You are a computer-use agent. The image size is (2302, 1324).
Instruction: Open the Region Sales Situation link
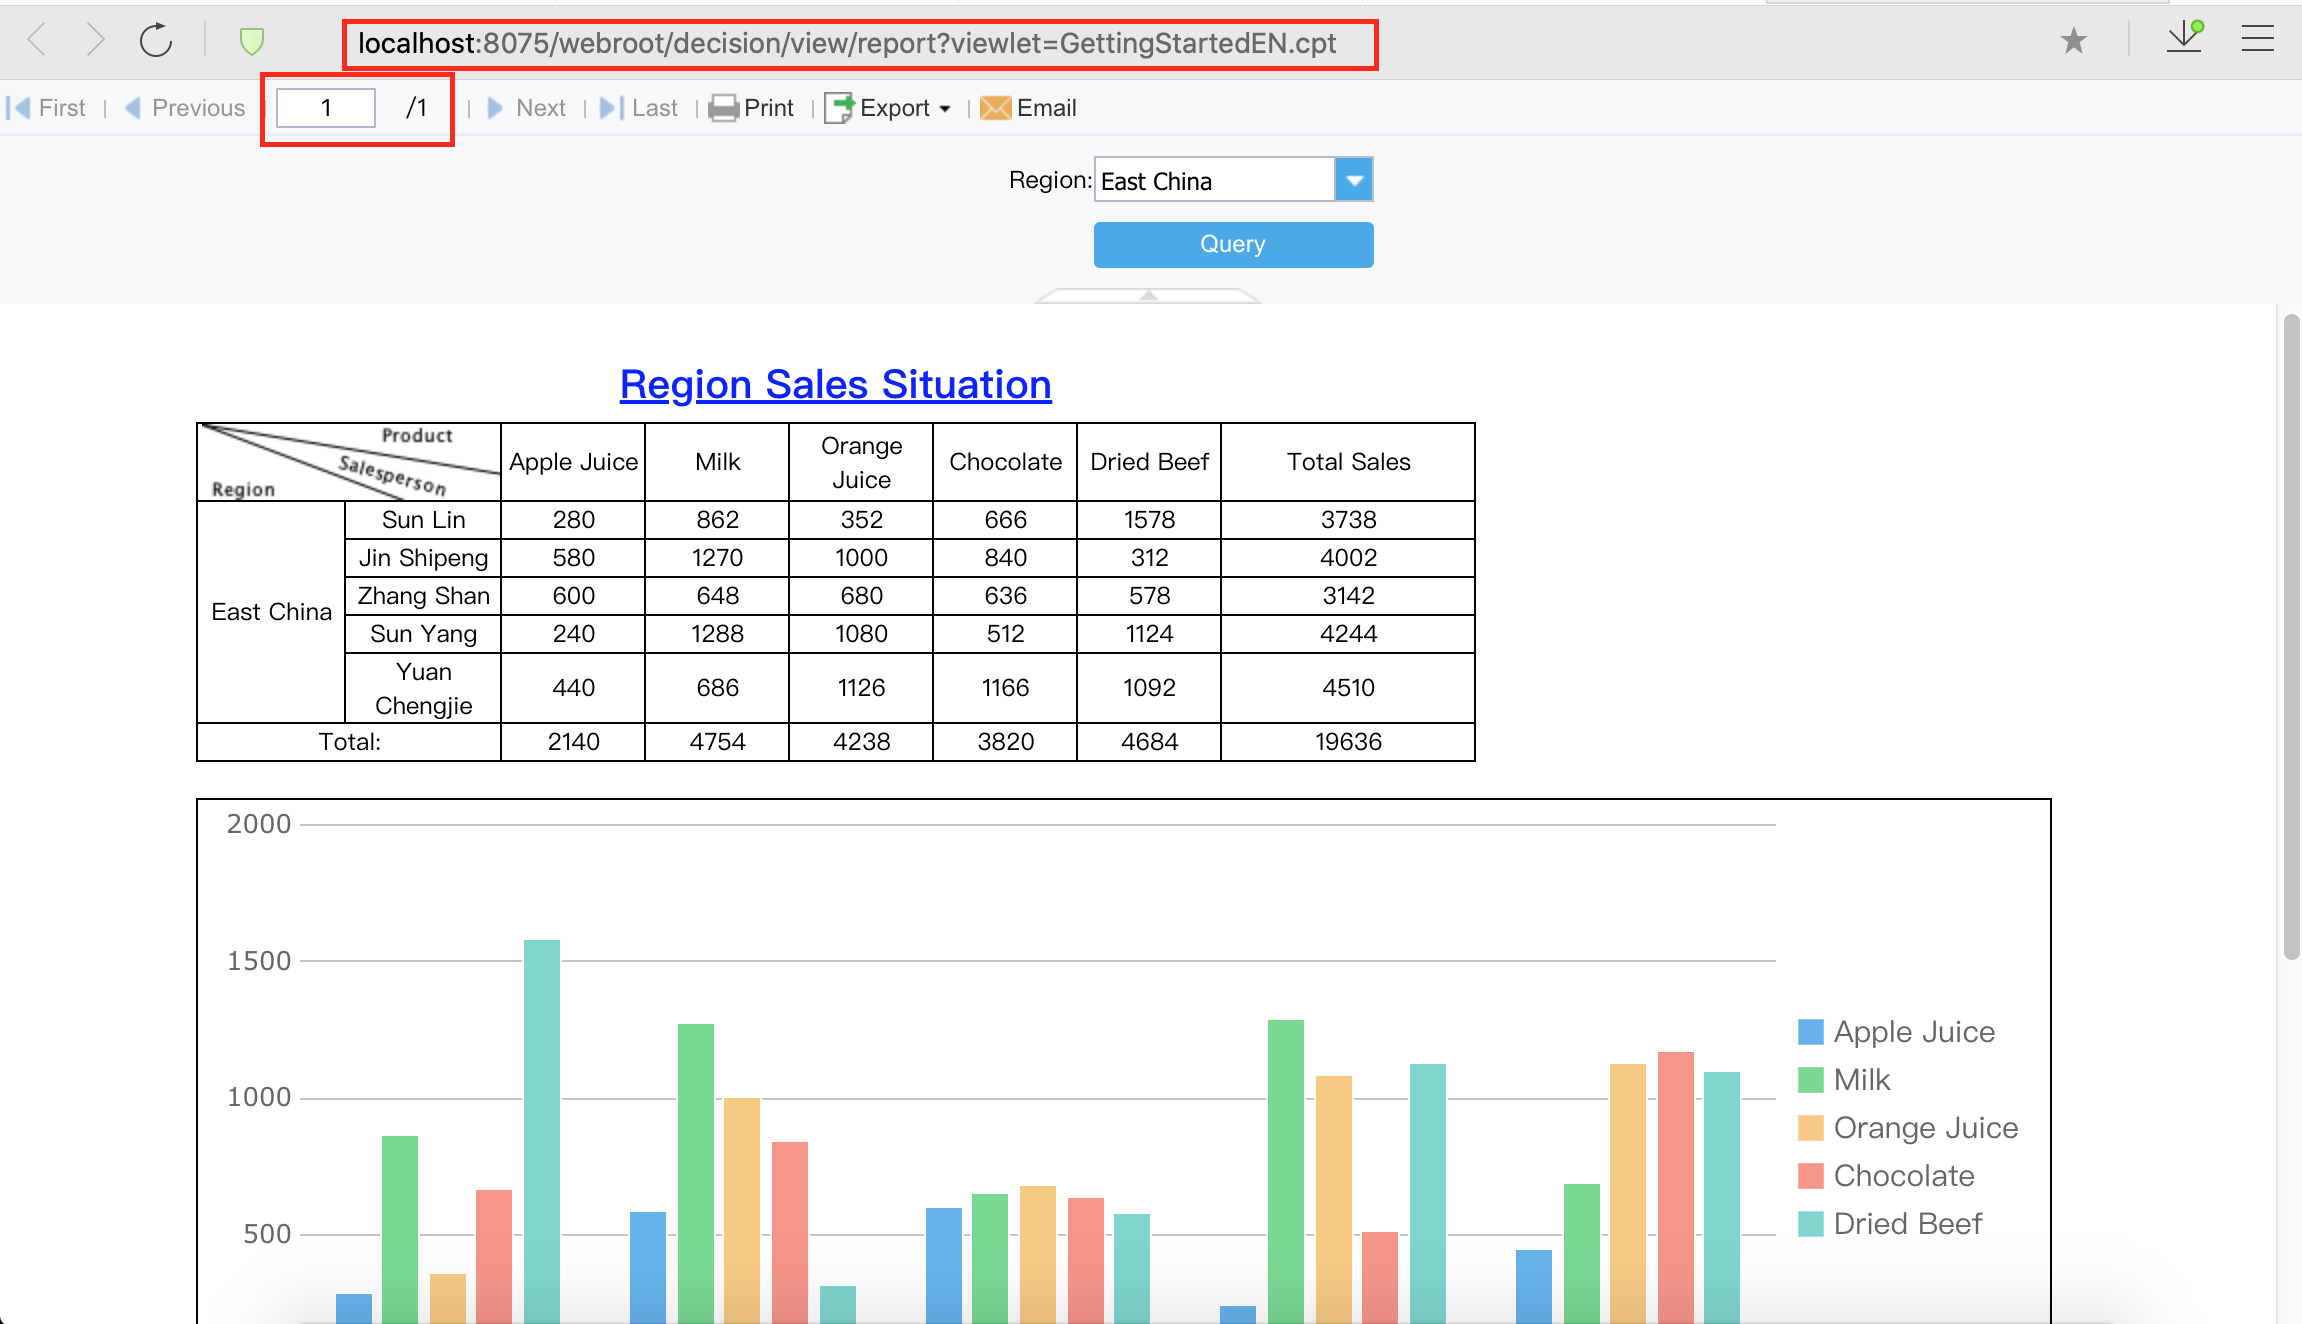pos(834,384)
